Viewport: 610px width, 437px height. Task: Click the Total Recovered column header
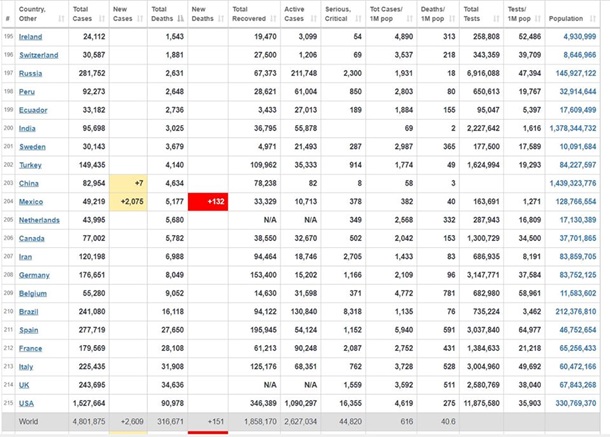coord(252,13)
